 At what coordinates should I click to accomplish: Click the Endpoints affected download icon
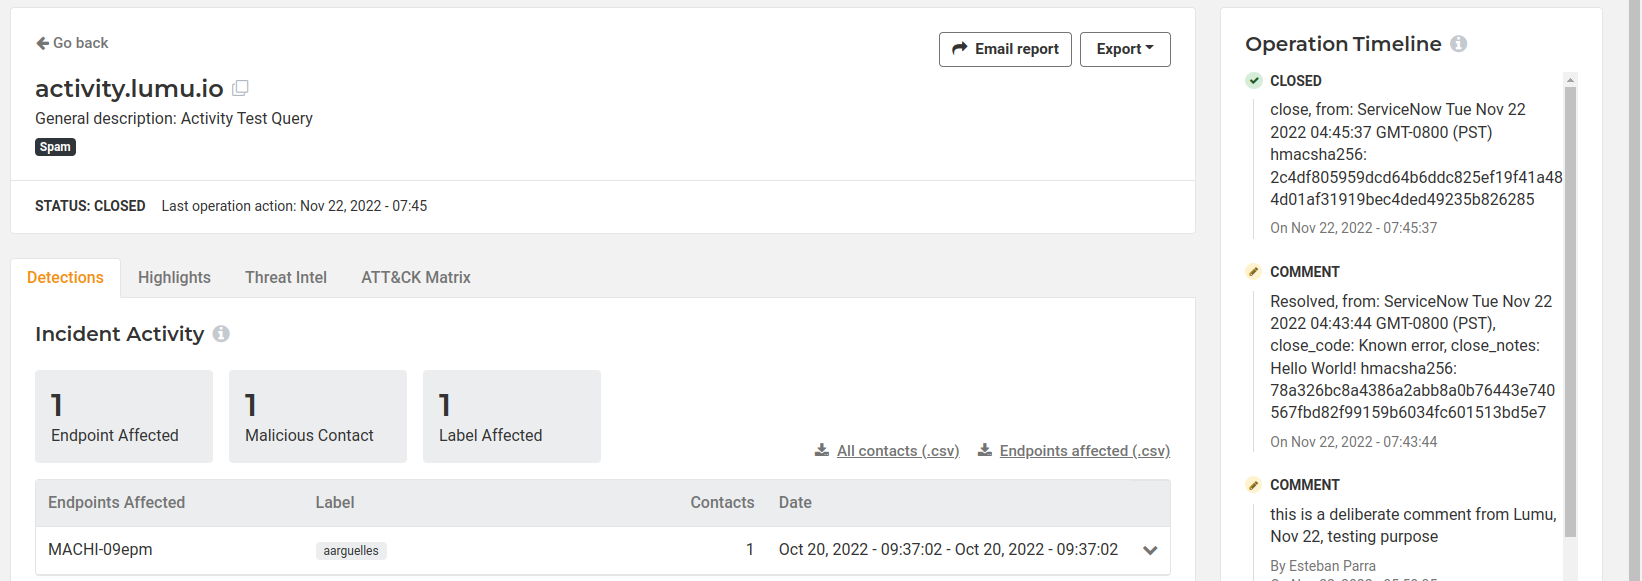[985, 450]
